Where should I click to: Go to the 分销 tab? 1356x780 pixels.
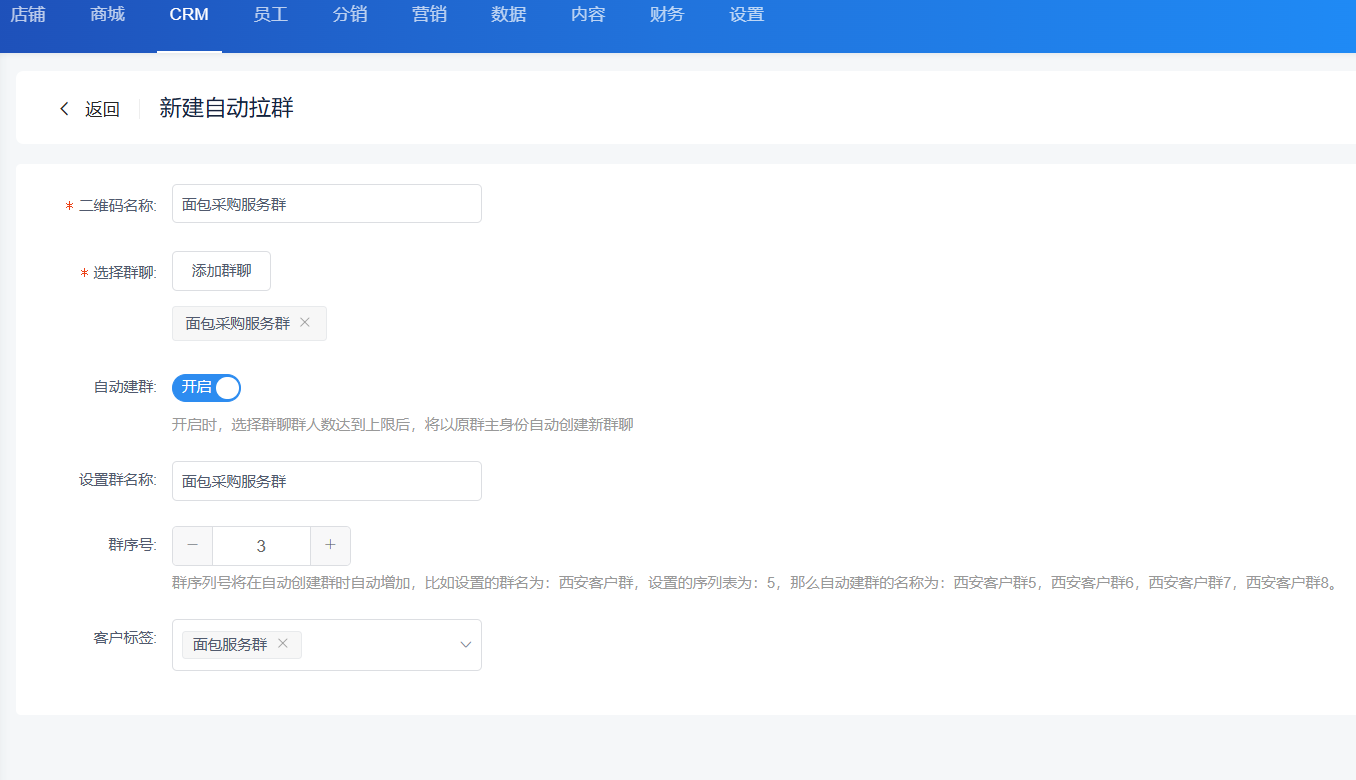coord(349,15)
